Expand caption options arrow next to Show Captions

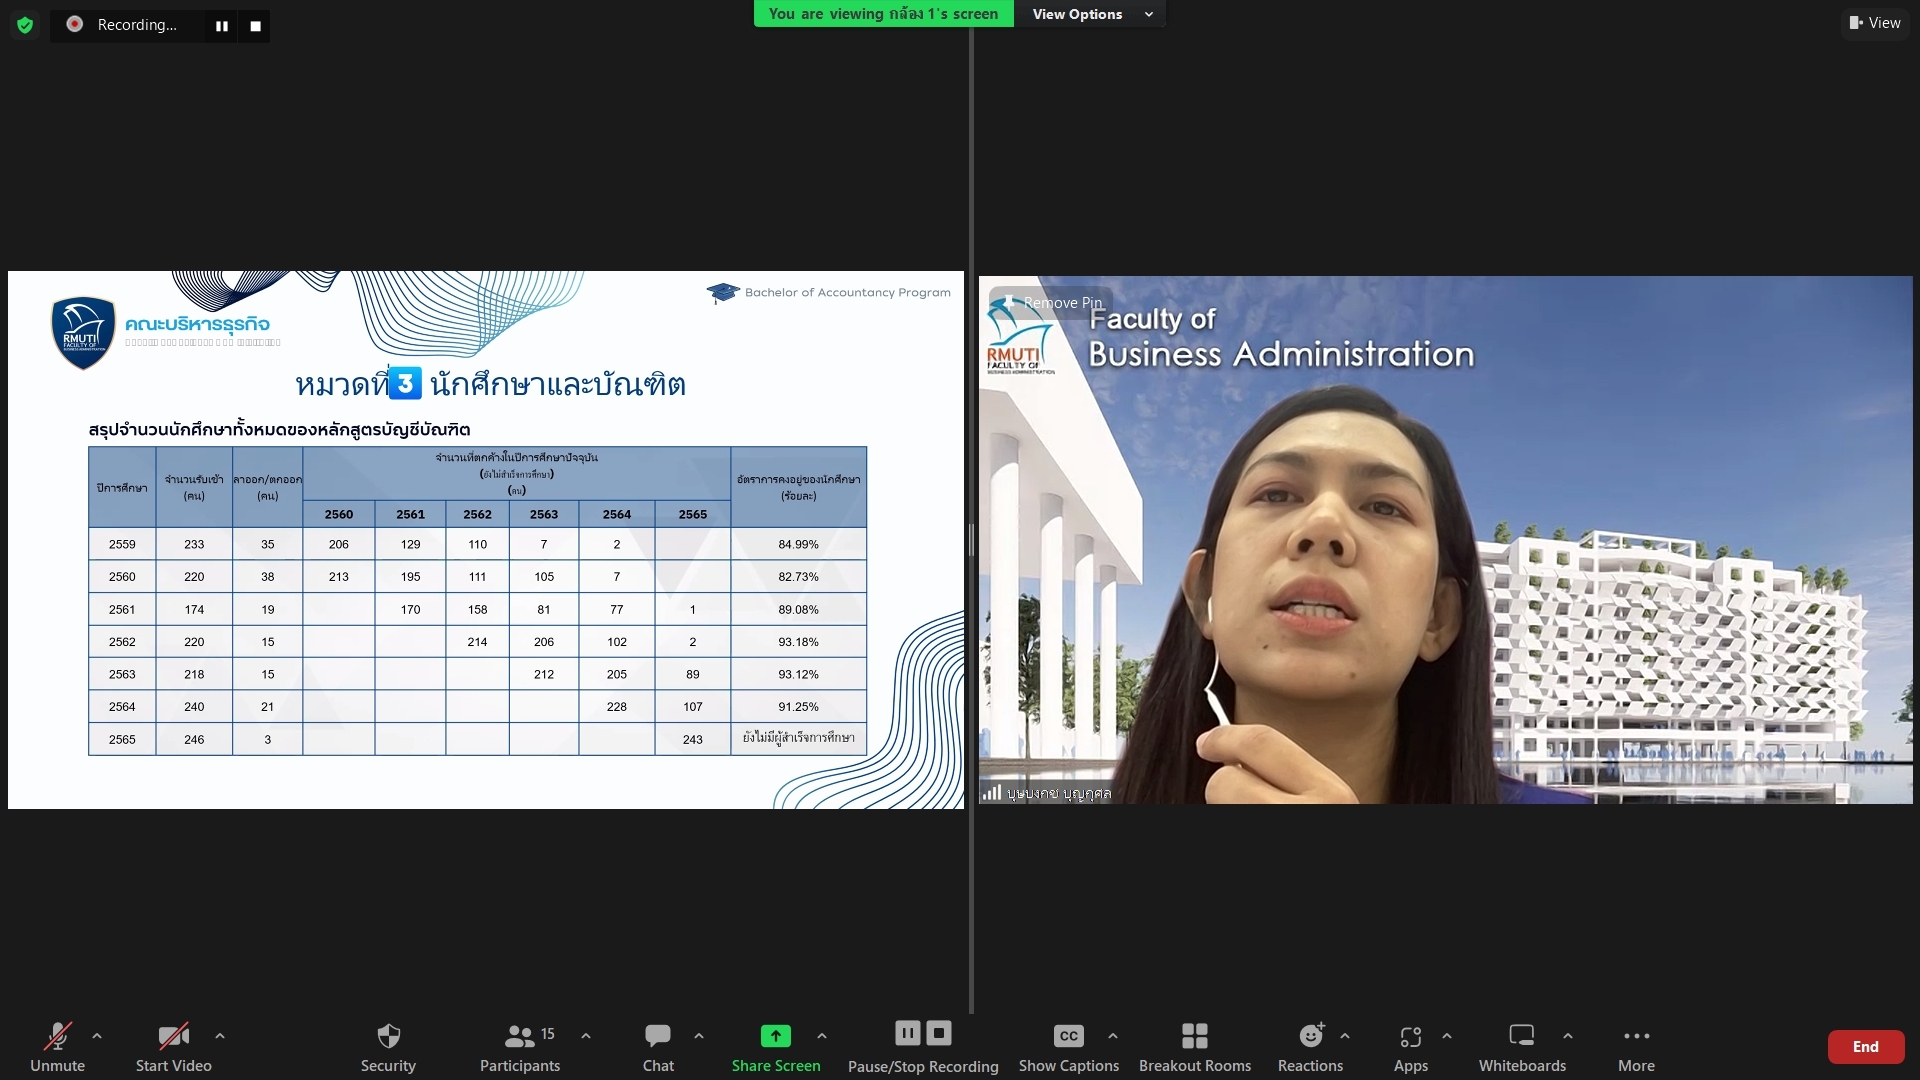[1113, 1036]
